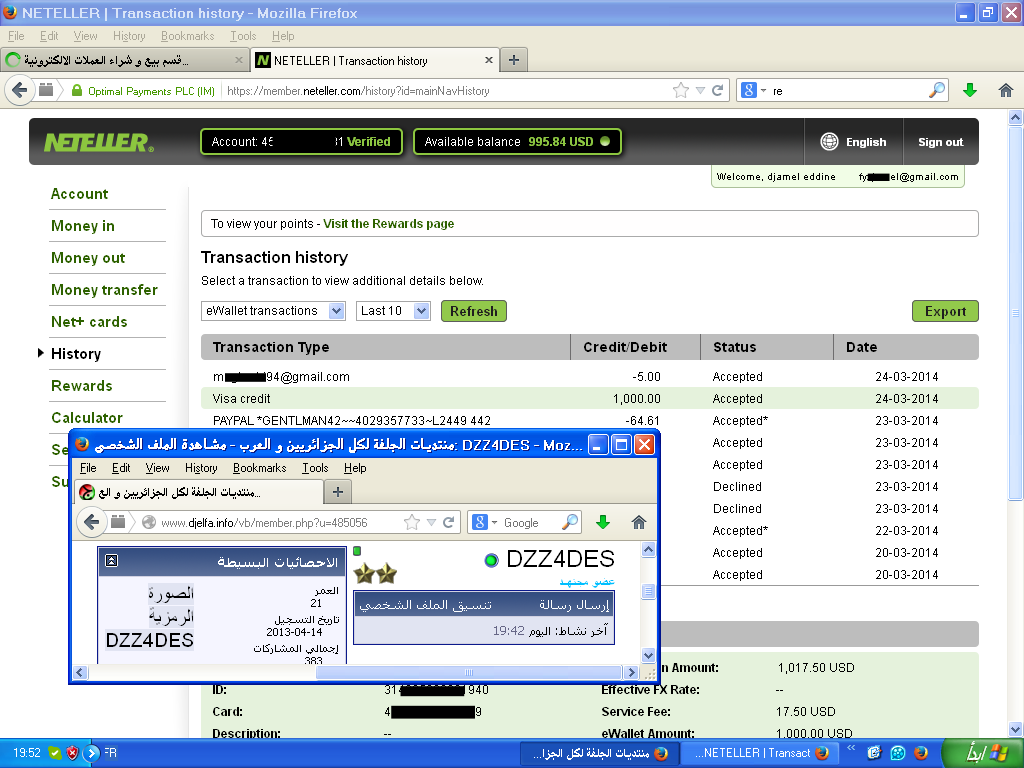Open a new tab in the Neteller window

(x=514, y=60)
